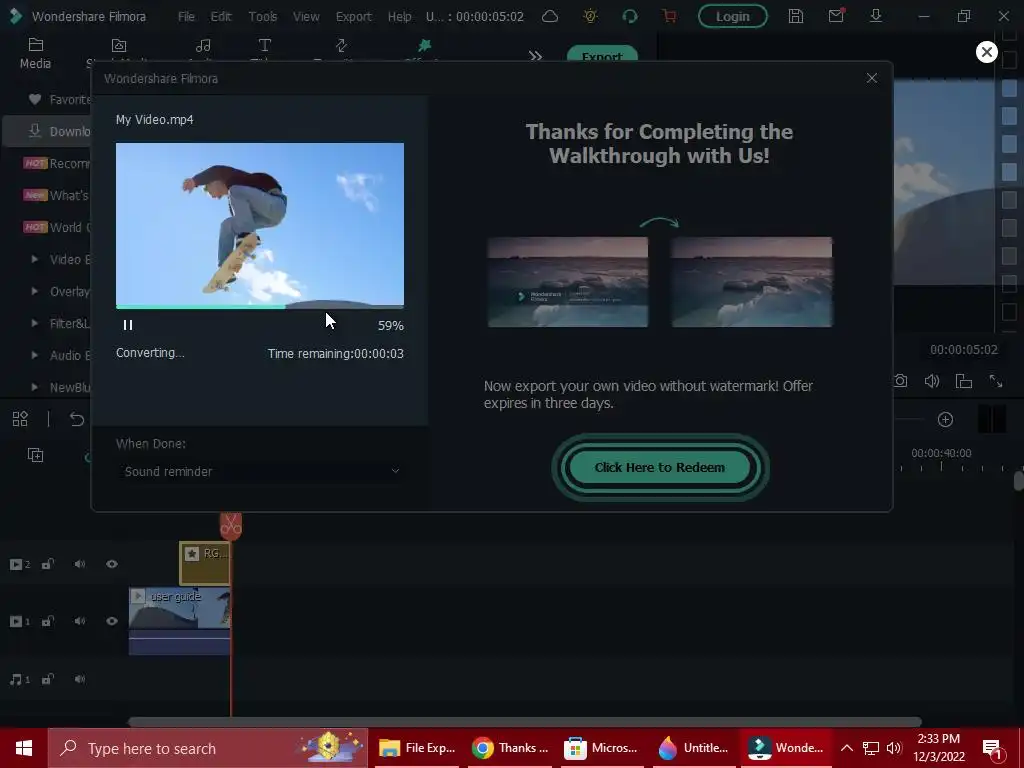Click the timeline zoom in plus icon
The image size is (1024, 768).
click(x=946, y=419)
